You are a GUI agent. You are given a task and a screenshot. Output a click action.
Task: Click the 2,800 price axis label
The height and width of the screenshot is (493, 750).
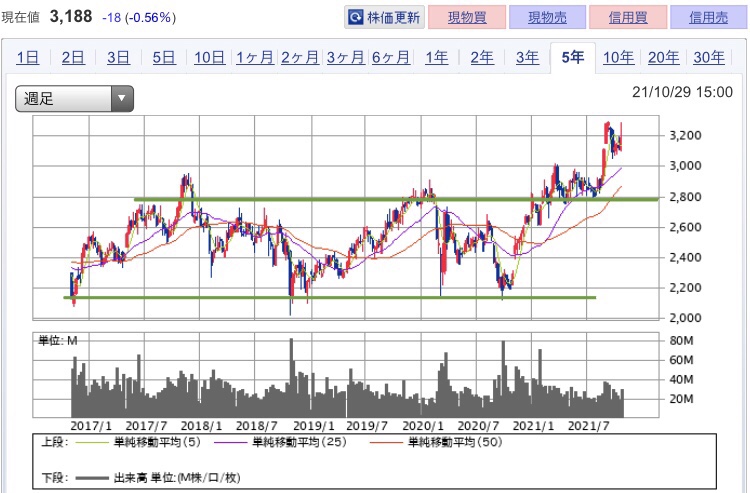pos(685,197)
